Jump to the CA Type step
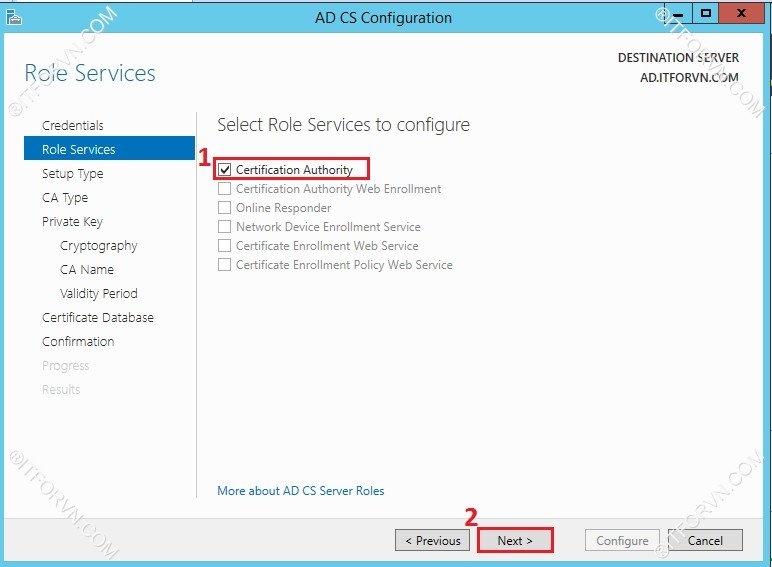Screen dimensions: 772x567 64,197
